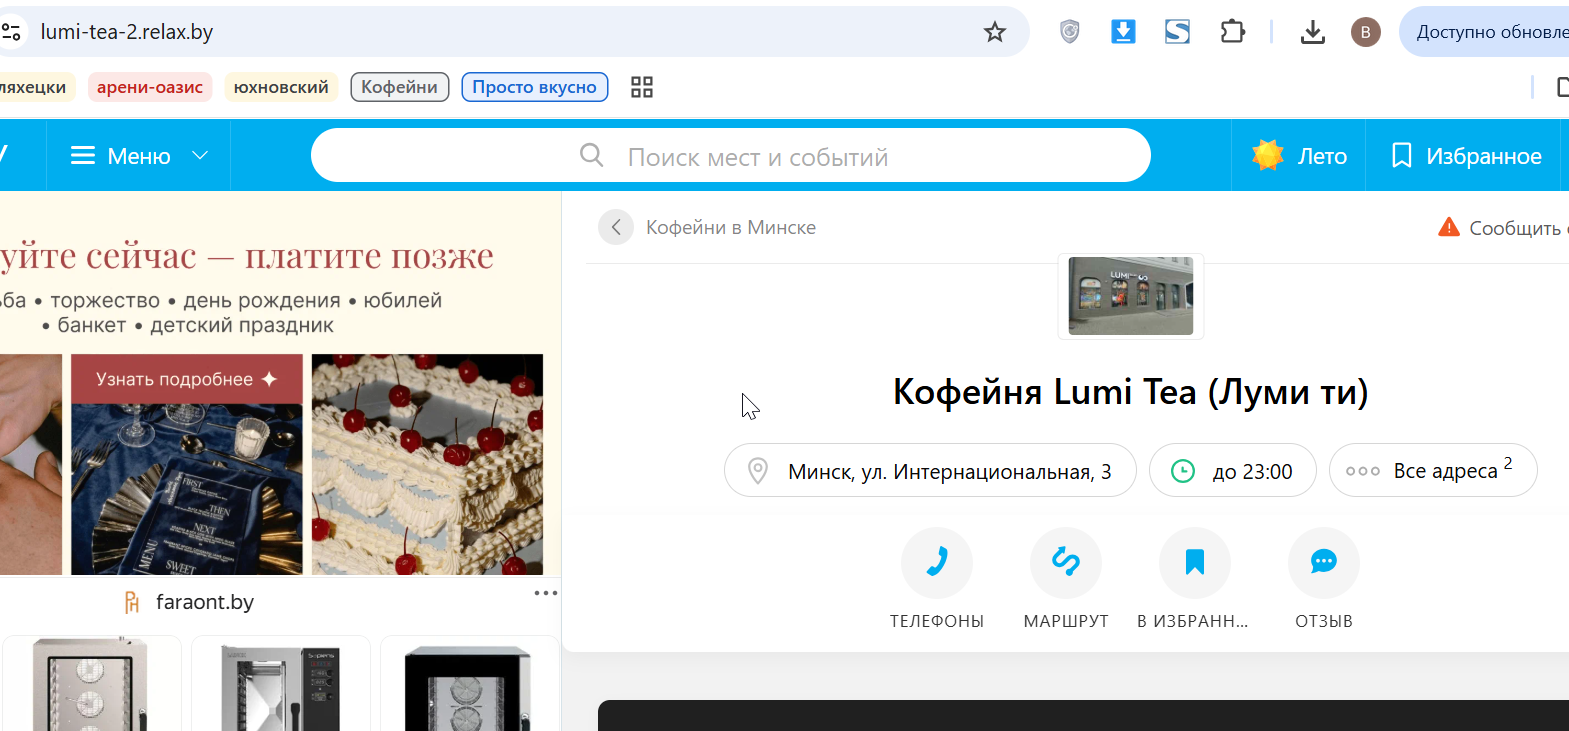This screenshot has height=731, width=1569.
Task: Bookmark this page with the star icon
Action: tap(994, 32)
